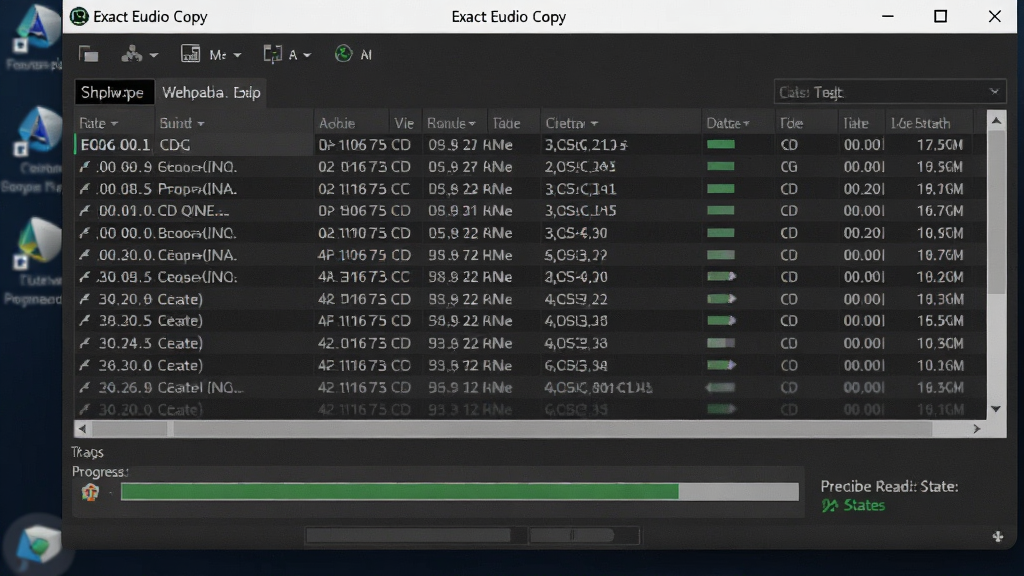Click the track icon of row 26.30.0
The height and width of the screenshot is (576, 1024).
(84, 366)
